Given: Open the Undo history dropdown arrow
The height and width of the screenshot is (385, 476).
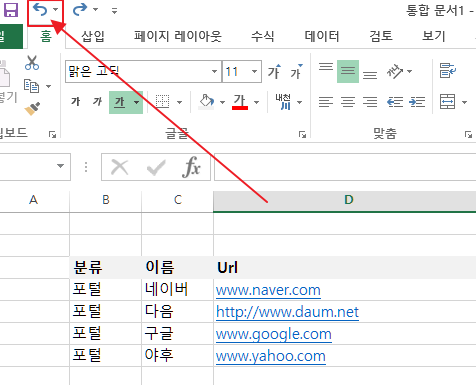Looking at the screenshot, I should [55, 10].
